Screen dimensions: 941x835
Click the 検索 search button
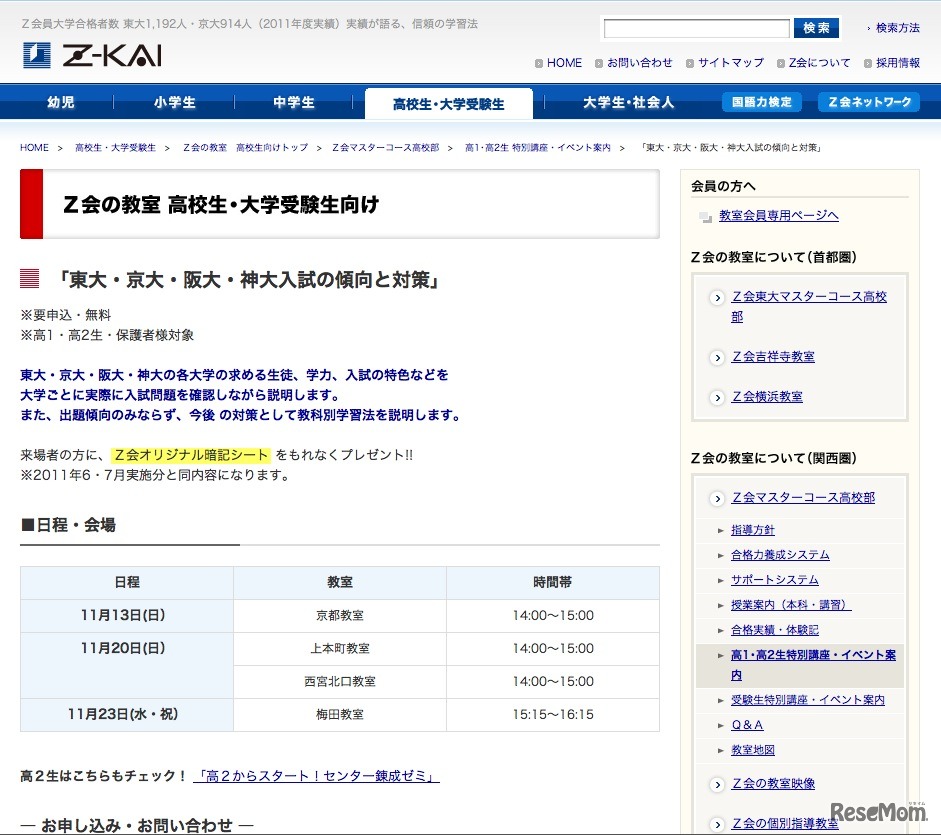click(816, 28)
